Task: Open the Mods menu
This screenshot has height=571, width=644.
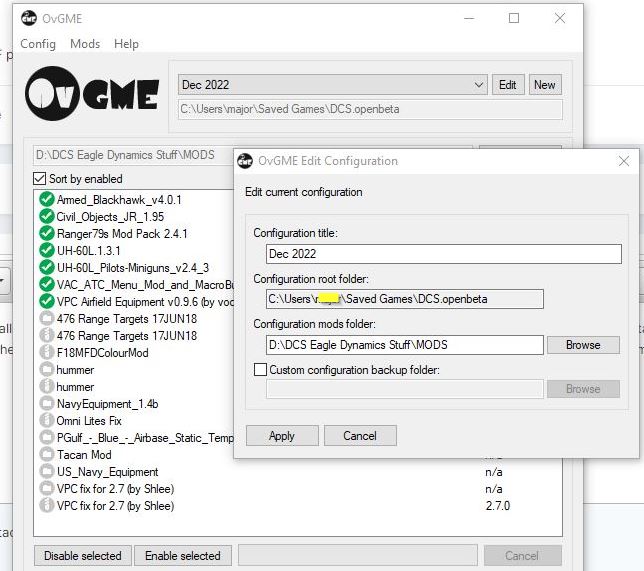Action: tap(85, 44)
